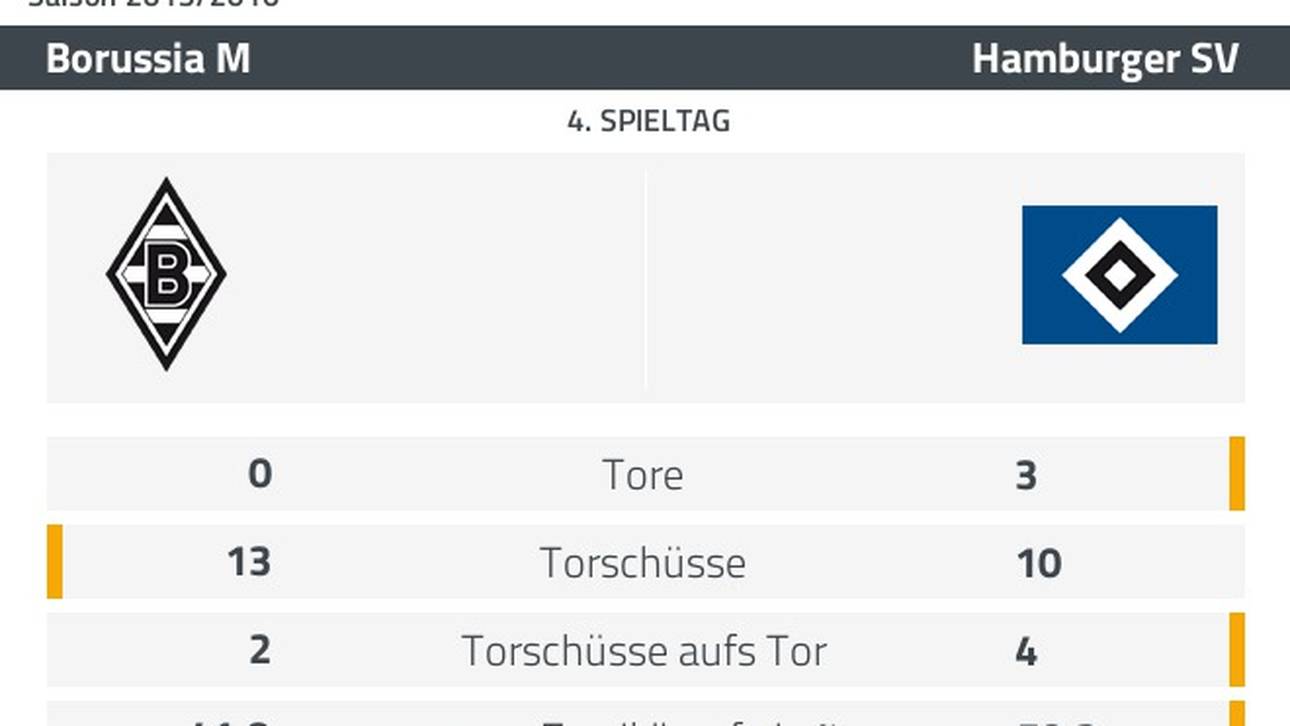The image size is (1290, 726).
Task: Click Borussia's shots on target value 2
Action: (260, 650)
